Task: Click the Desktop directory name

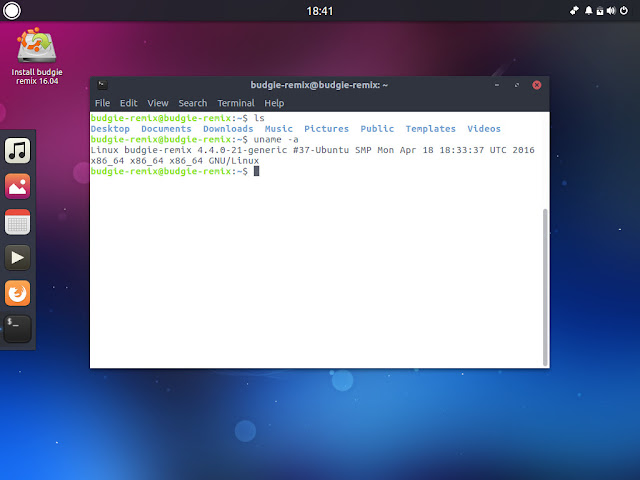Action: [x=110, y=129]
